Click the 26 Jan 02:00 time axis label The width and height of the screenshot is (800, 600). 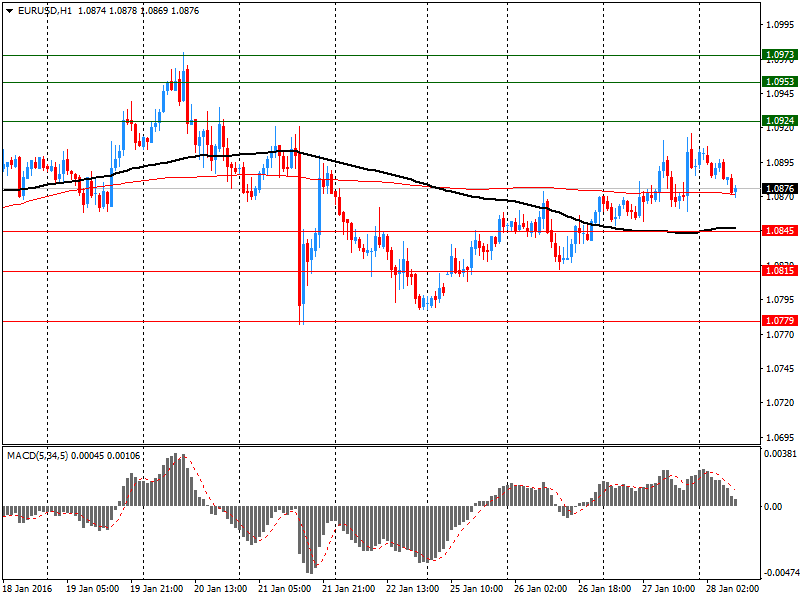(540, 588)
